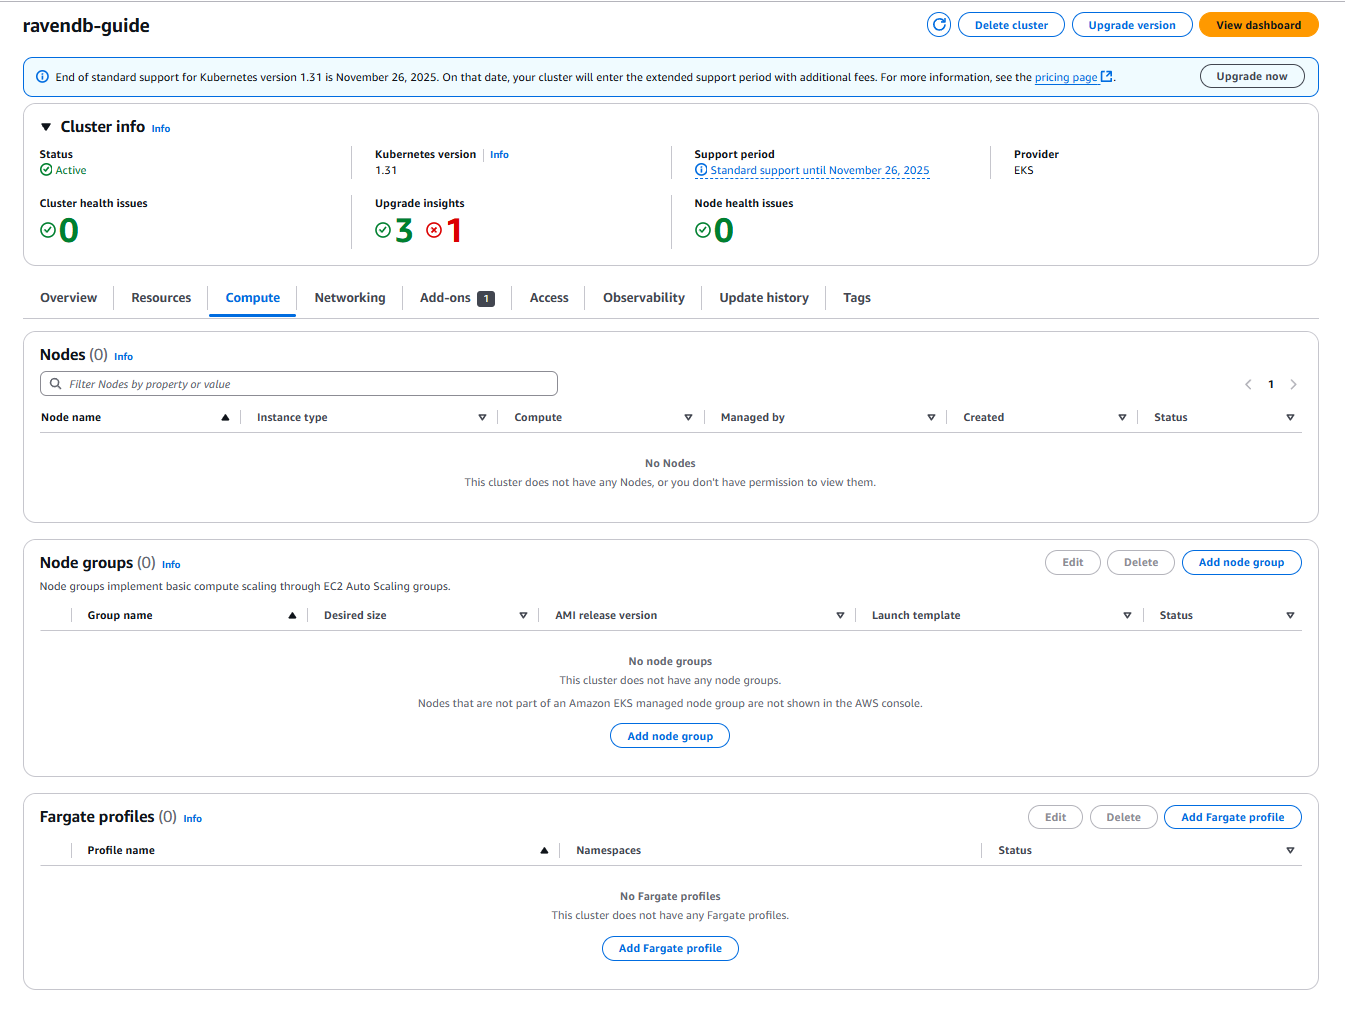
Task: Click the Active status text
Action: 71,171
